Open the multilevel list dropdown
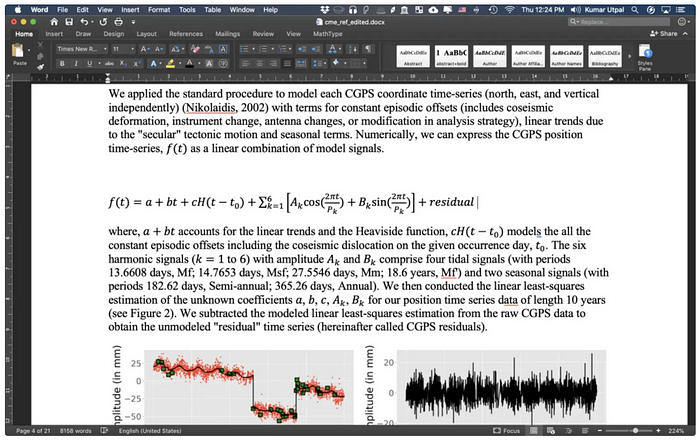This screenshot has width=700, height=441. [291, 49]
